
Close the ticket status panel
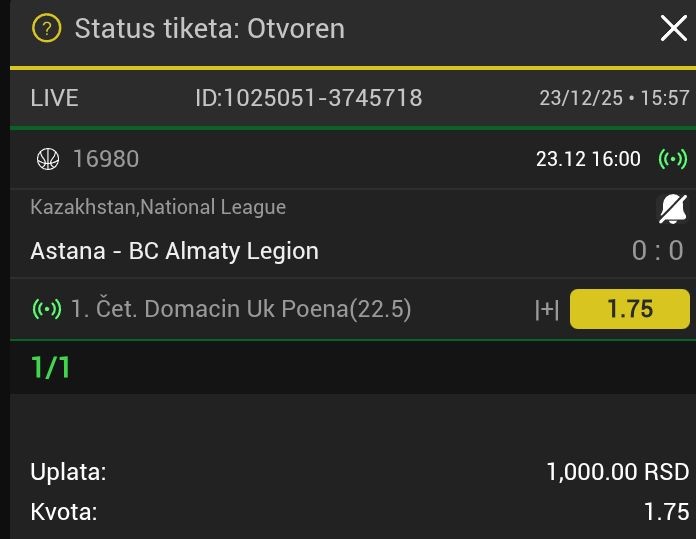point(673,28)
